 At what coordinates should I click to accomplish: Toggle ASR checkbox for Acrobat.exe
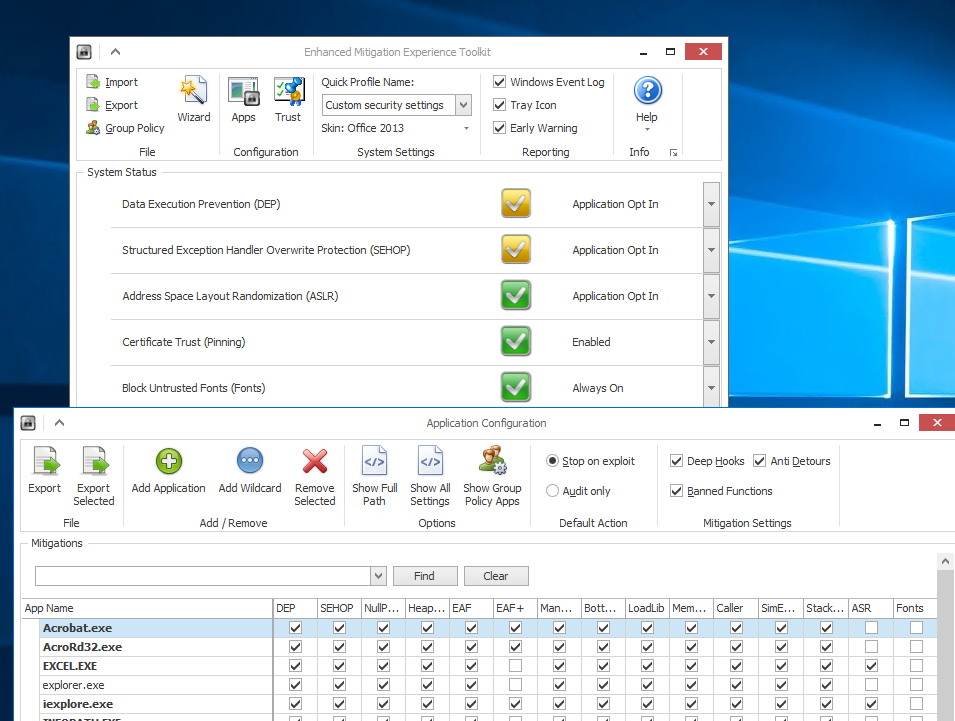pos(872,627)
